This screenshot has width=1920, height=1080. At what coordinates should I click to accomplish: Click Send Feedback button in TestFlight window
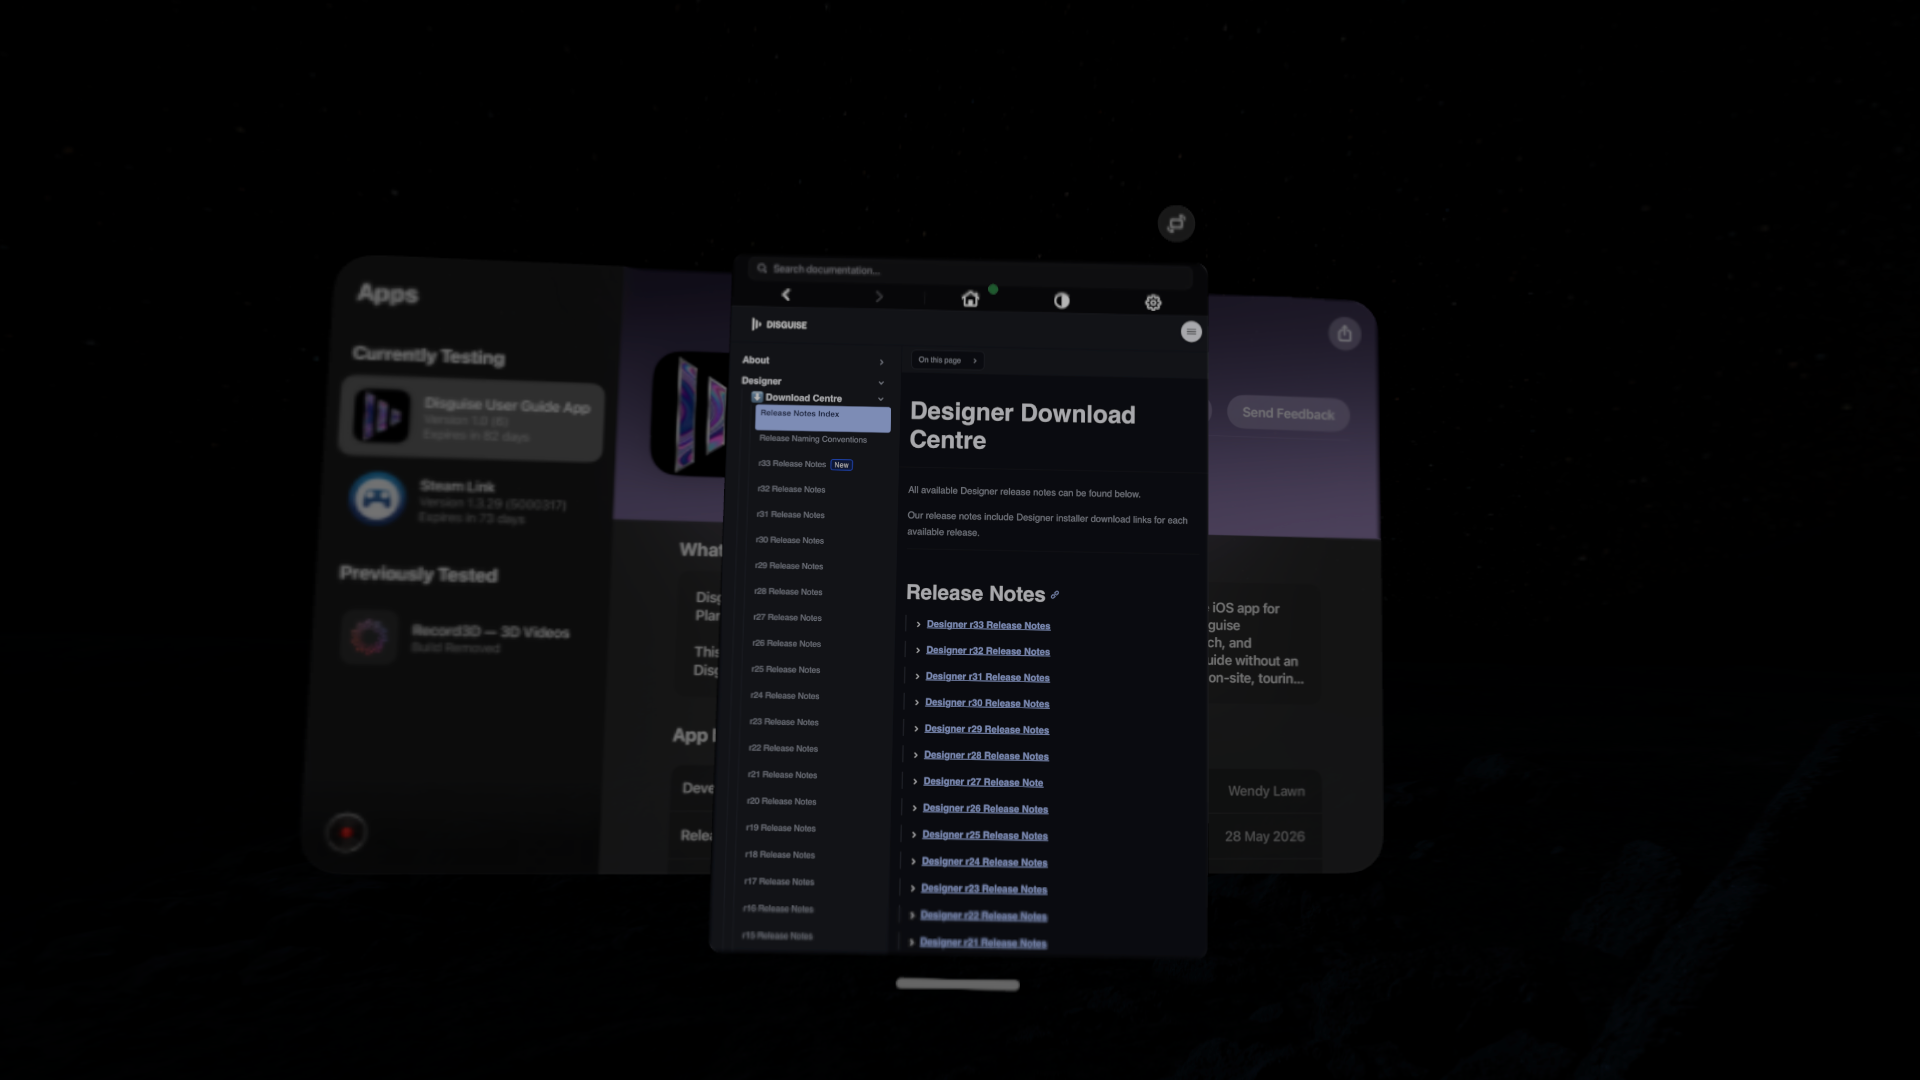pyautogui.click(x=1288, y=413)
